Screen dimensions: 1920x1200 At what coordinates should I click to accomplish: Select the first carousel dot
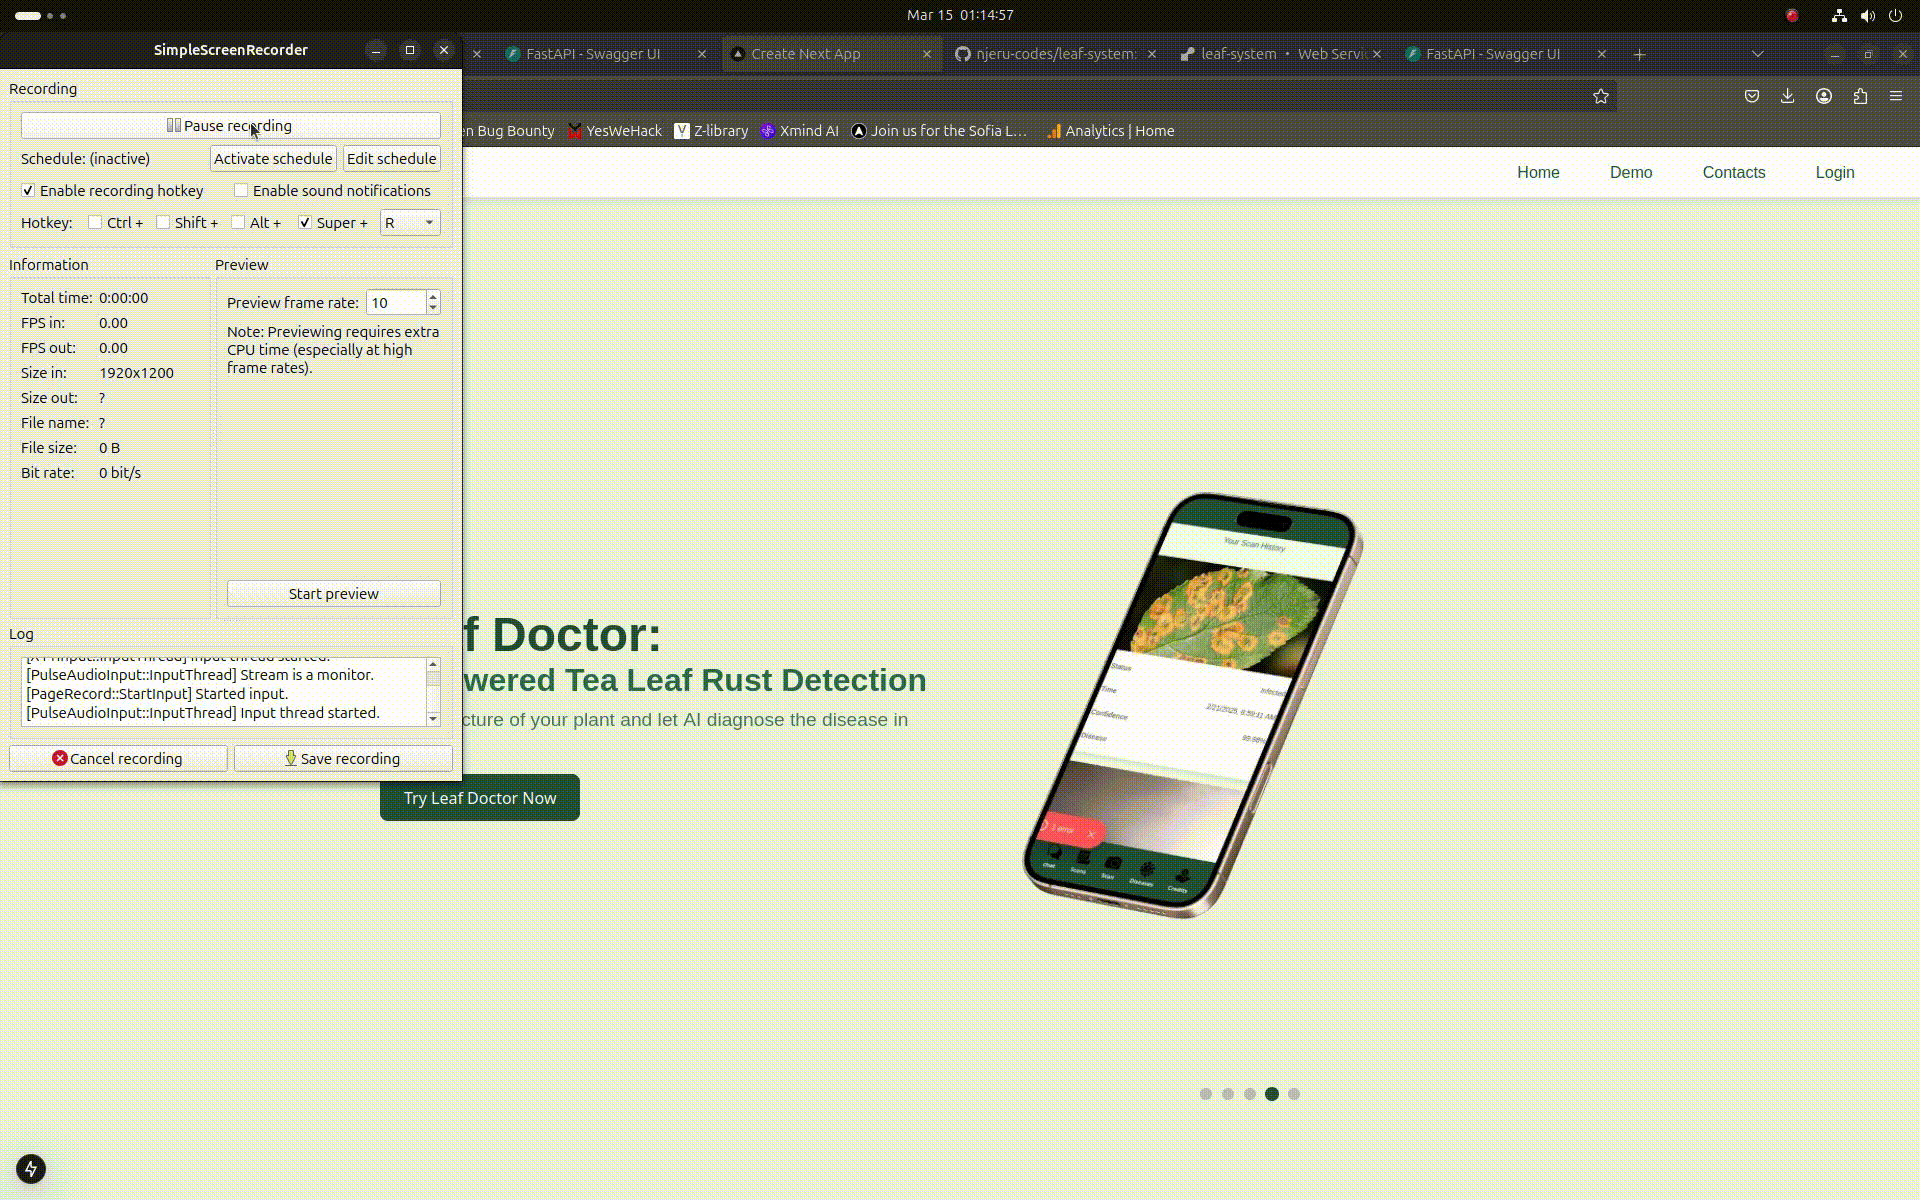[x=1206, y=1094]
